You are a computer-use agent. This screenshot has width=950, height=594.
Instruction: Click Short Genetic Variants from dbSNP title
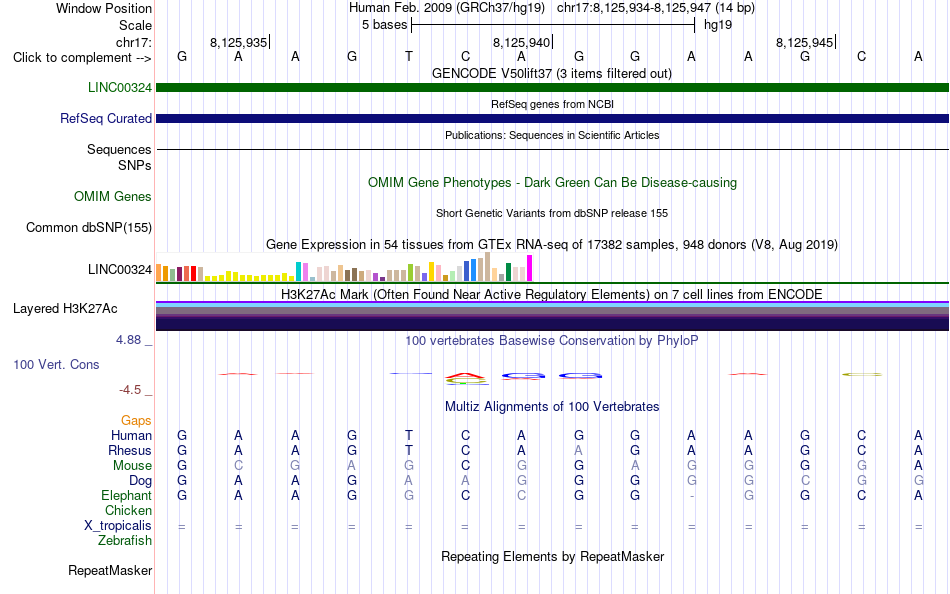coord(552,213)
